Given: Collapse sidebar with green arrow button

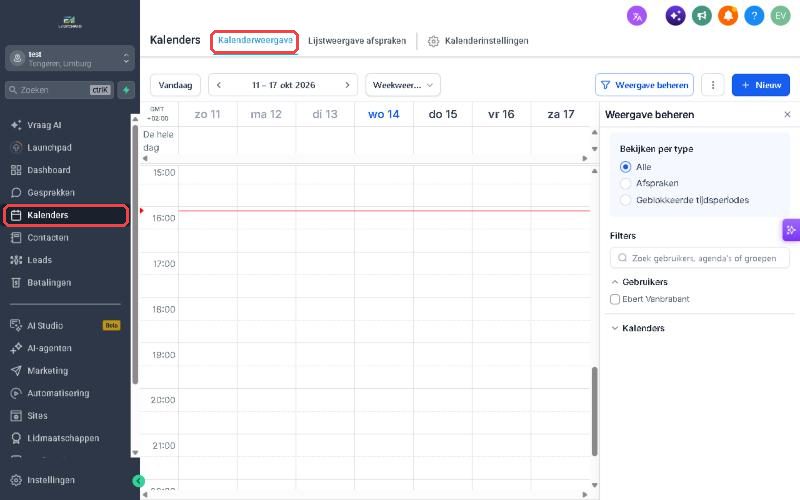Looking at the screenshot, I should tap(138, 481).
